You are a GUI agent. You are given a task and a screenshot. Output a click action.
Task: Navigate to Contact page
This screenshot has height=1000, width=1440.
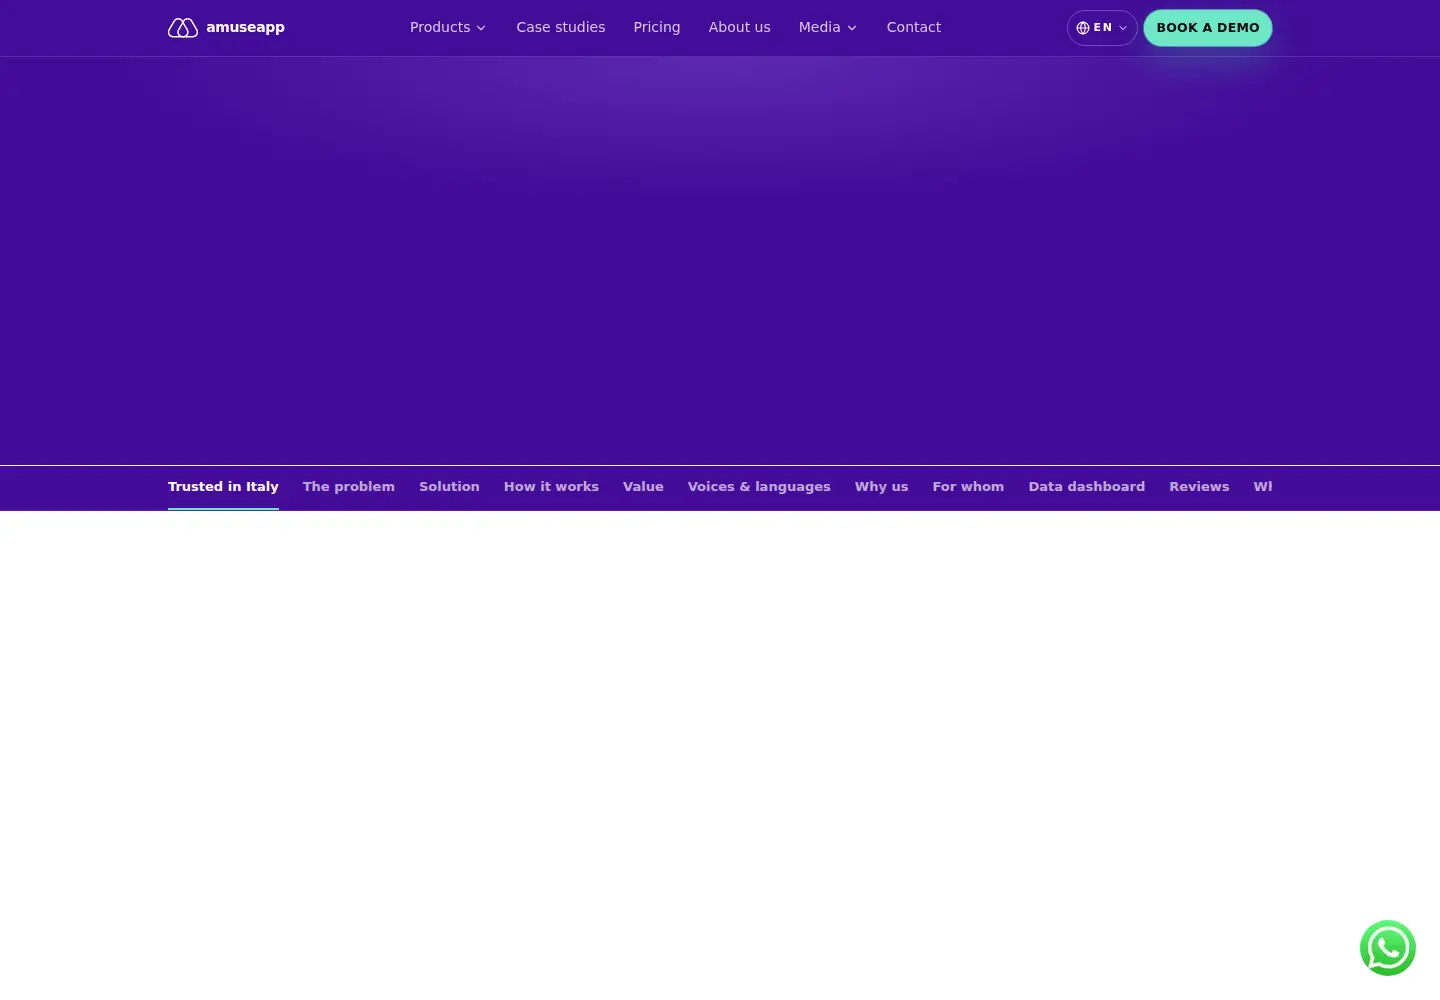pos(914,27)
